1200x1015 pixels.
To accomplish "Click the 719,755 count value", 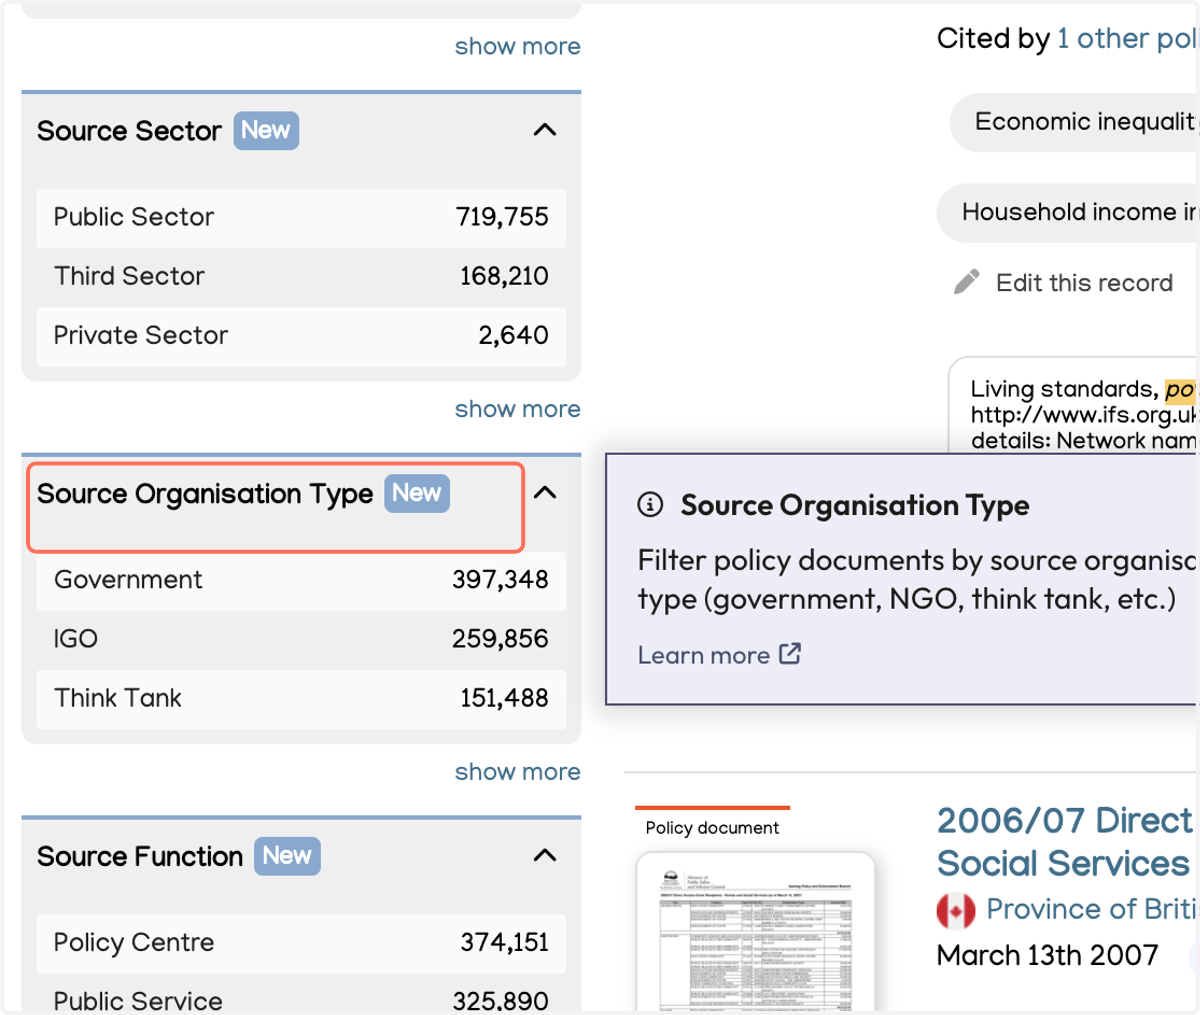I will click(x=502, y=217).
